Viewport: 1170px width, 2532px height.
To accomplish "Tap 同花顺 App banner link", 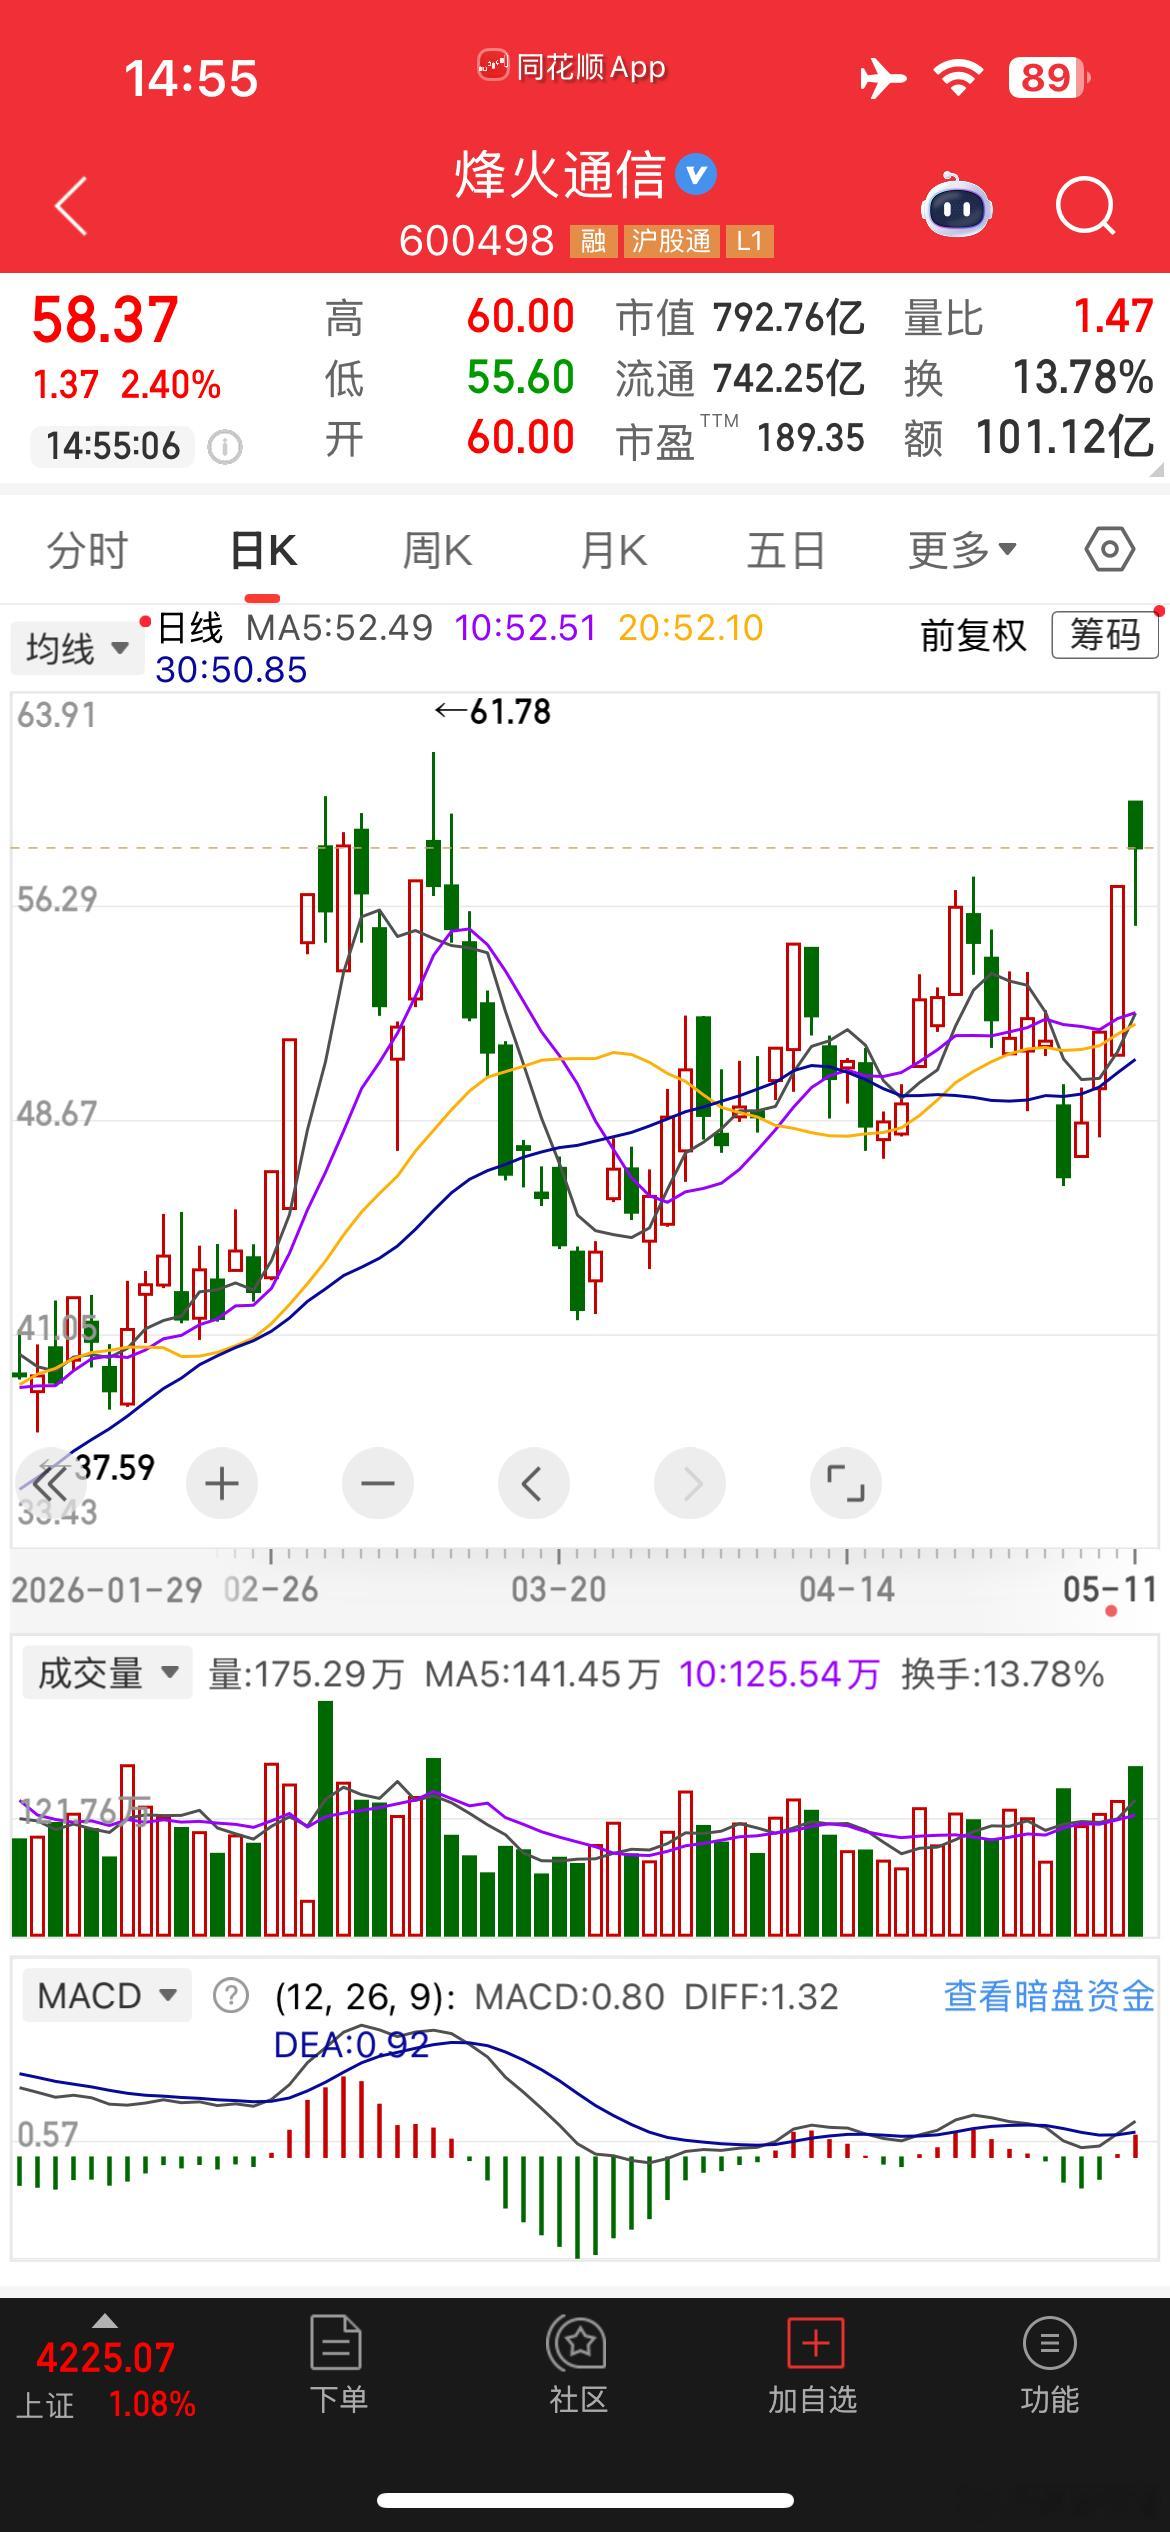I will 572,67.
